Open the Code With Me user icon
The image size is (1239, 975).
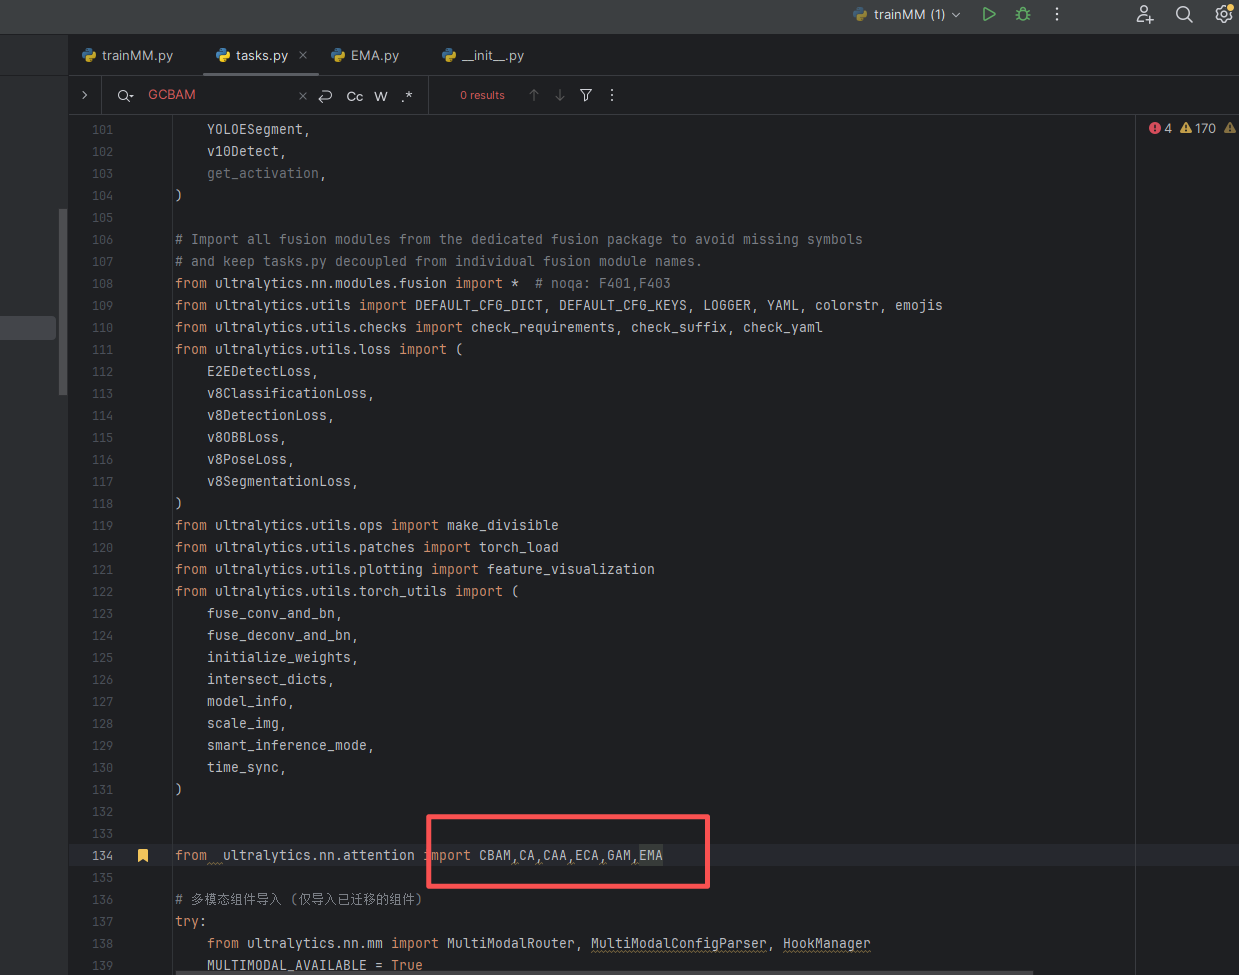(1145, 14)
